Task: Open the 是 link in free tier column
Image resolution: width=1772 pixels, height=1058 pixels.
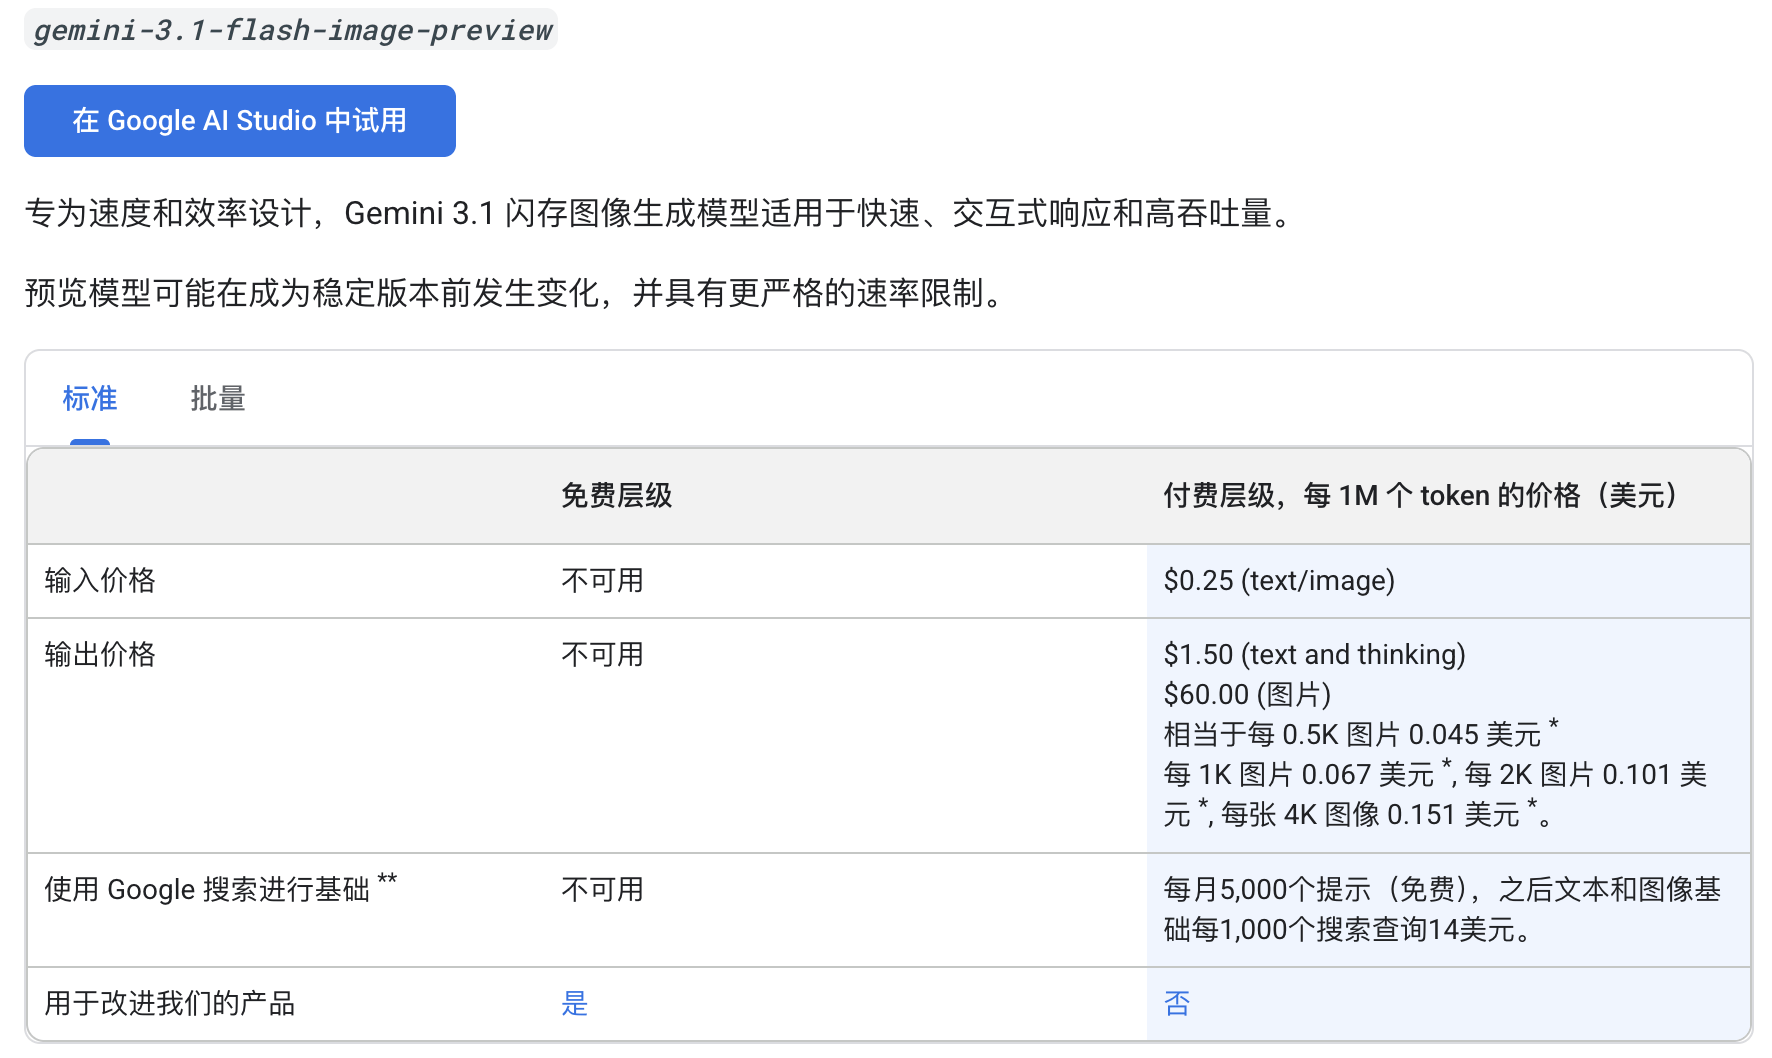Action: coord(575,1004)
